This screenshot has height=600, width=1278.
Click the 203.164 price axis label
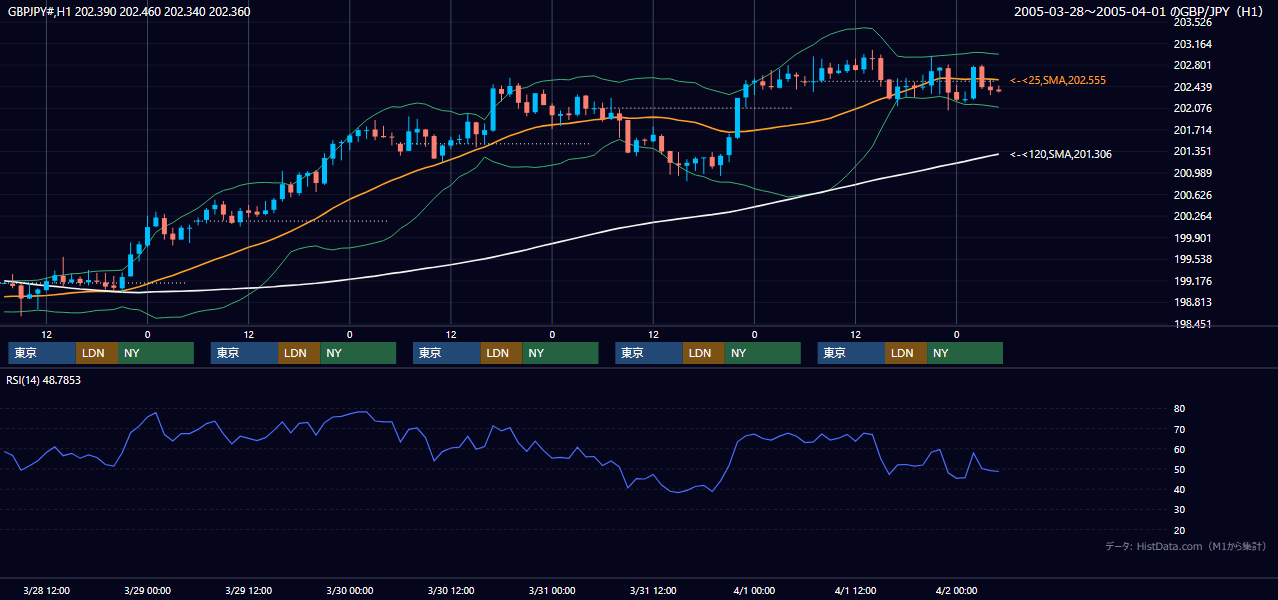click(1193, 44)
